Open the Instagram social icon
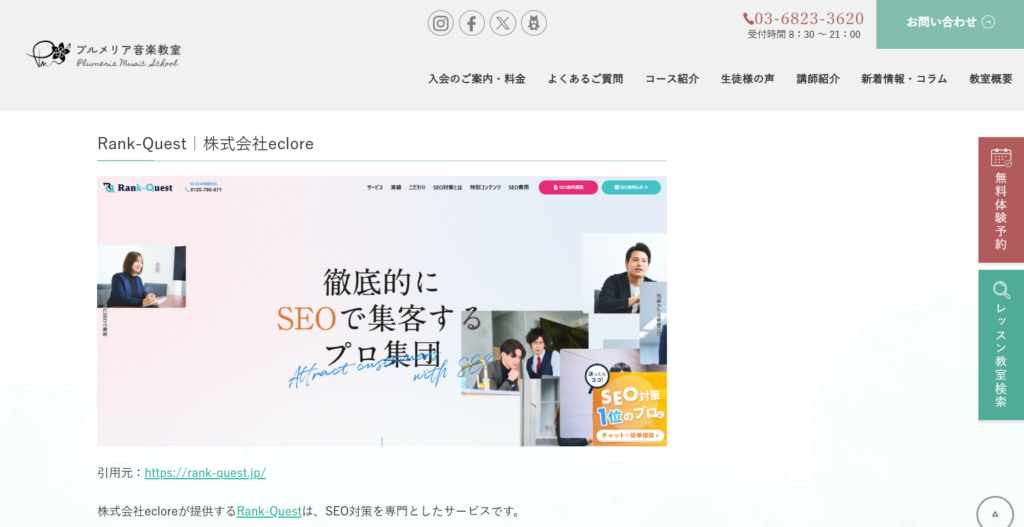 pos(441,23)
